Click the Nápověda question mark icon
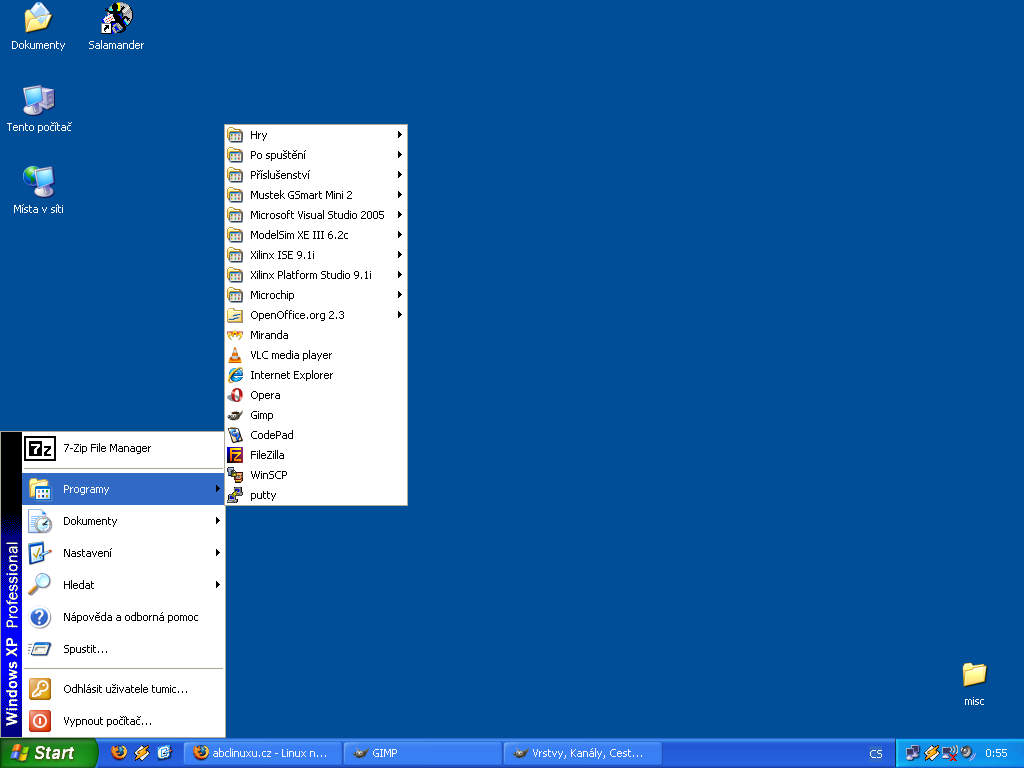This screenshot has width=1024, height=768. pos(40,616)
